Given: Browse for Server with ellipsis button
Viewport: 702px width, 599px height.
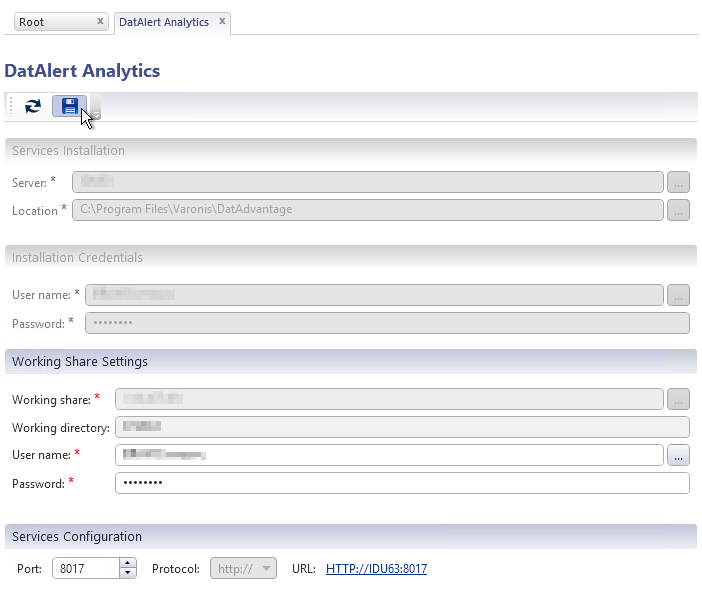Looking at the screenshot, I should [678, 182].
